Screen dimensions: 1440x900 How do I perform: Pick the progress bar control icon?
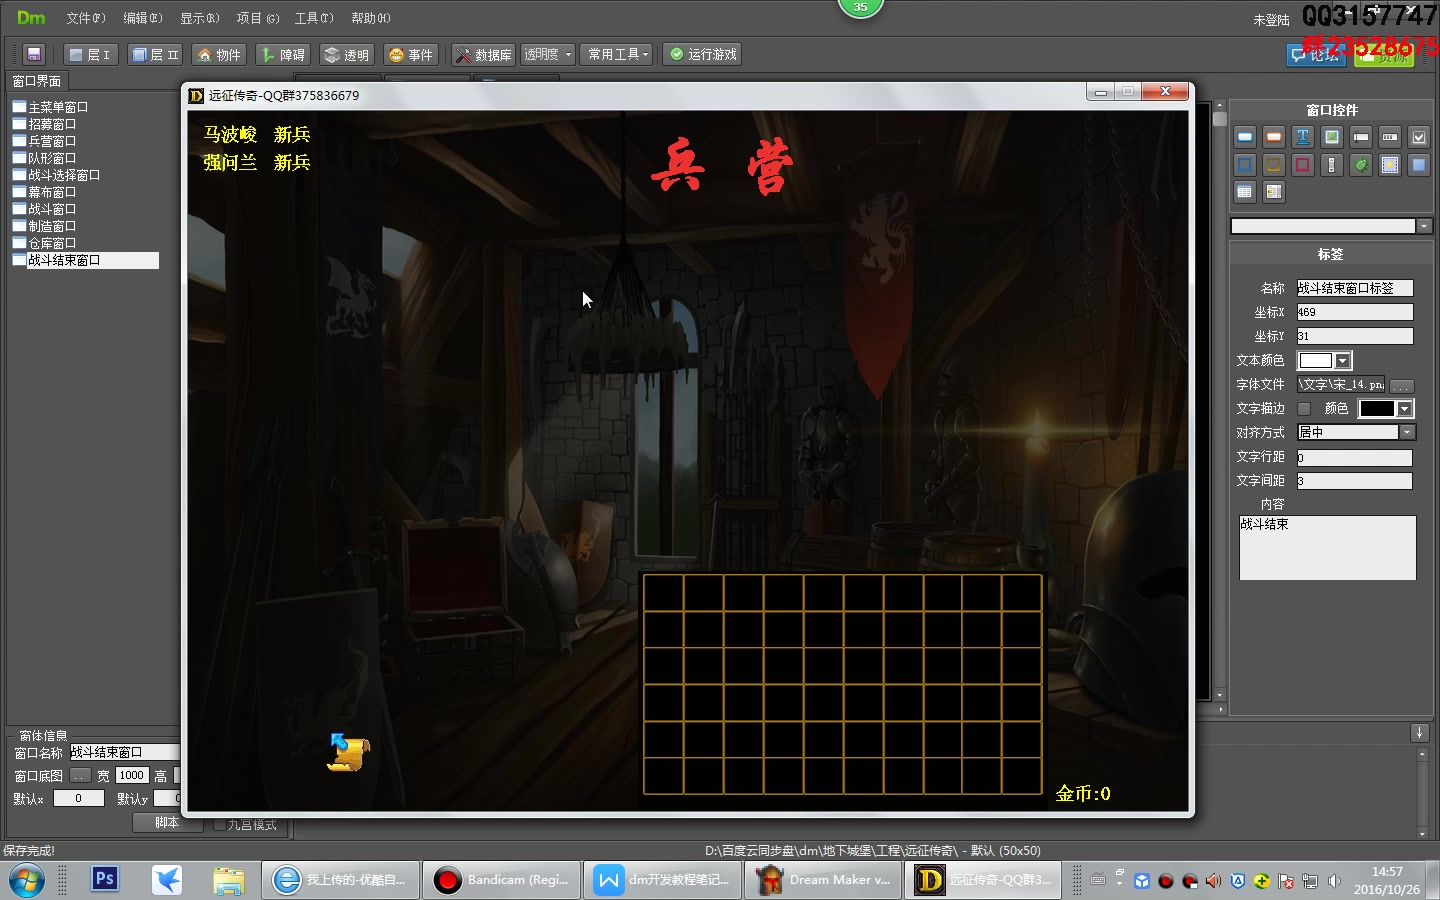[1389, 137]
